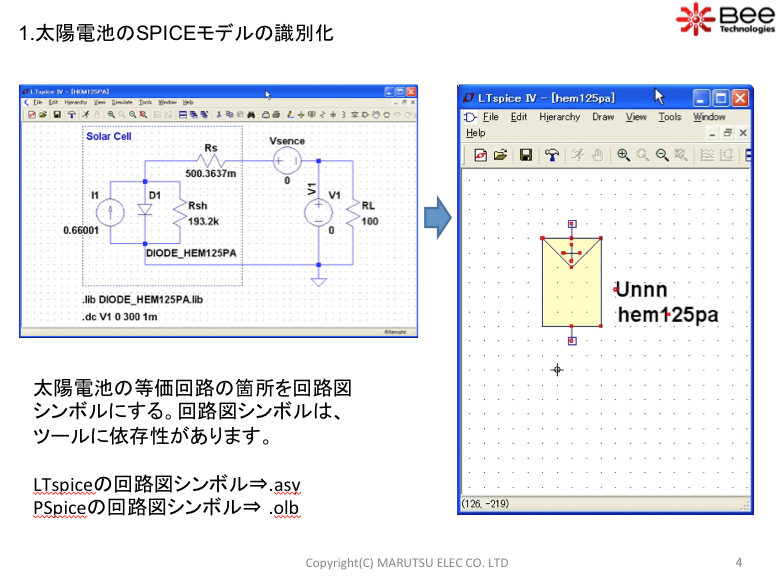Click the hem125pa symbol value text
781x578 pixels.
coord(668,314)
